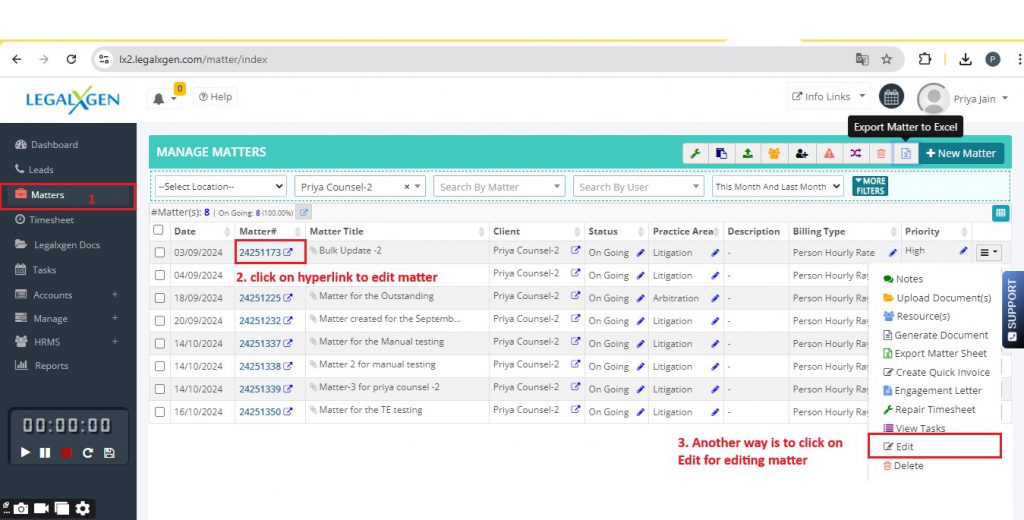Open the Select Location dropdown

pos(220,186)
